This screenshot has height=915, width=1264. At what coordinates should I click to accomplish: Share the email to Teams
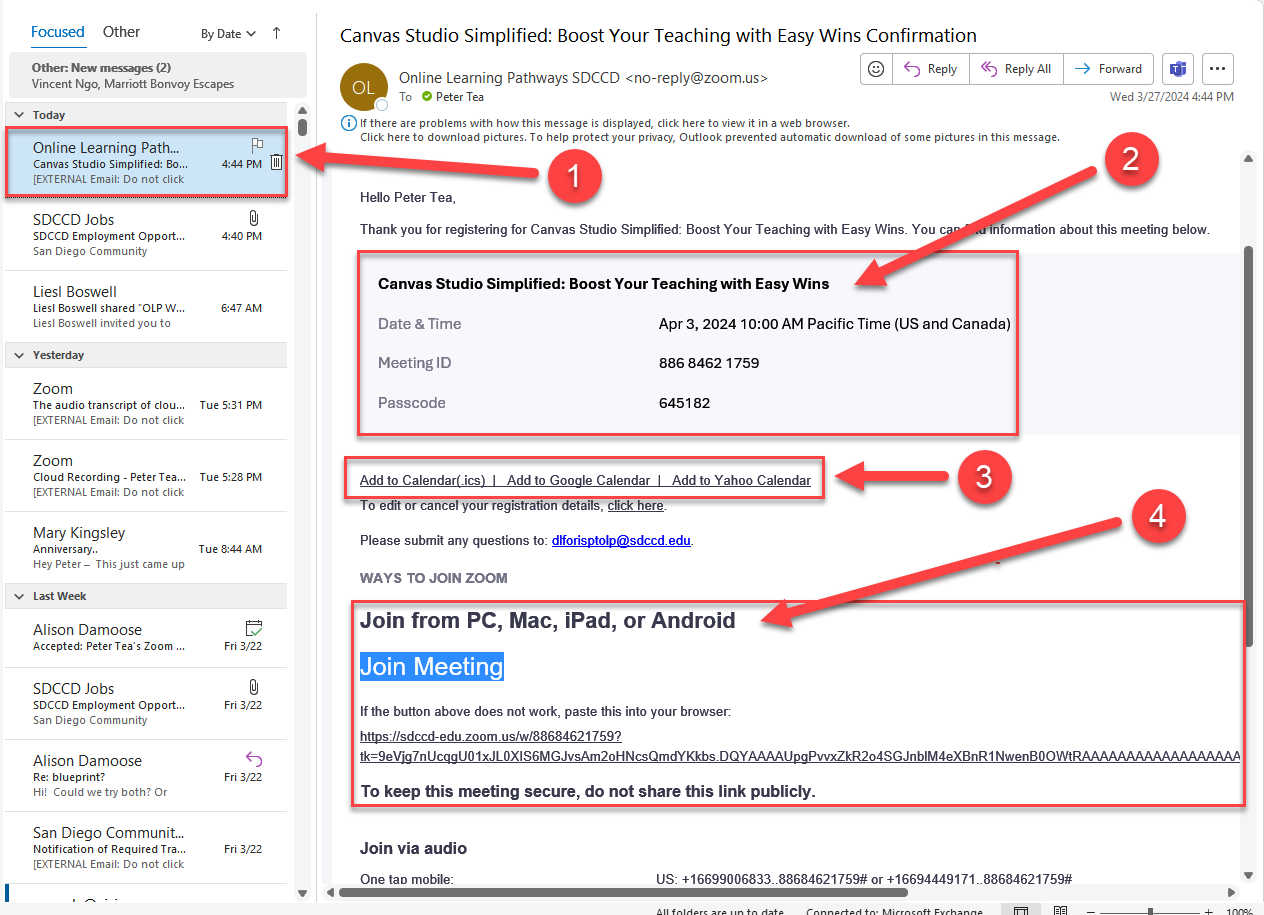(1178, 69)
